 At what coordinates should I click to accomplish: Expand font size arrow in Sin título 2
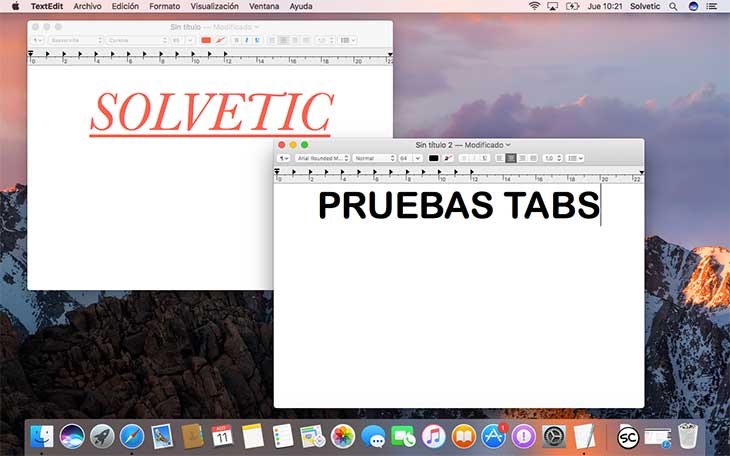(x=418, y=158)
